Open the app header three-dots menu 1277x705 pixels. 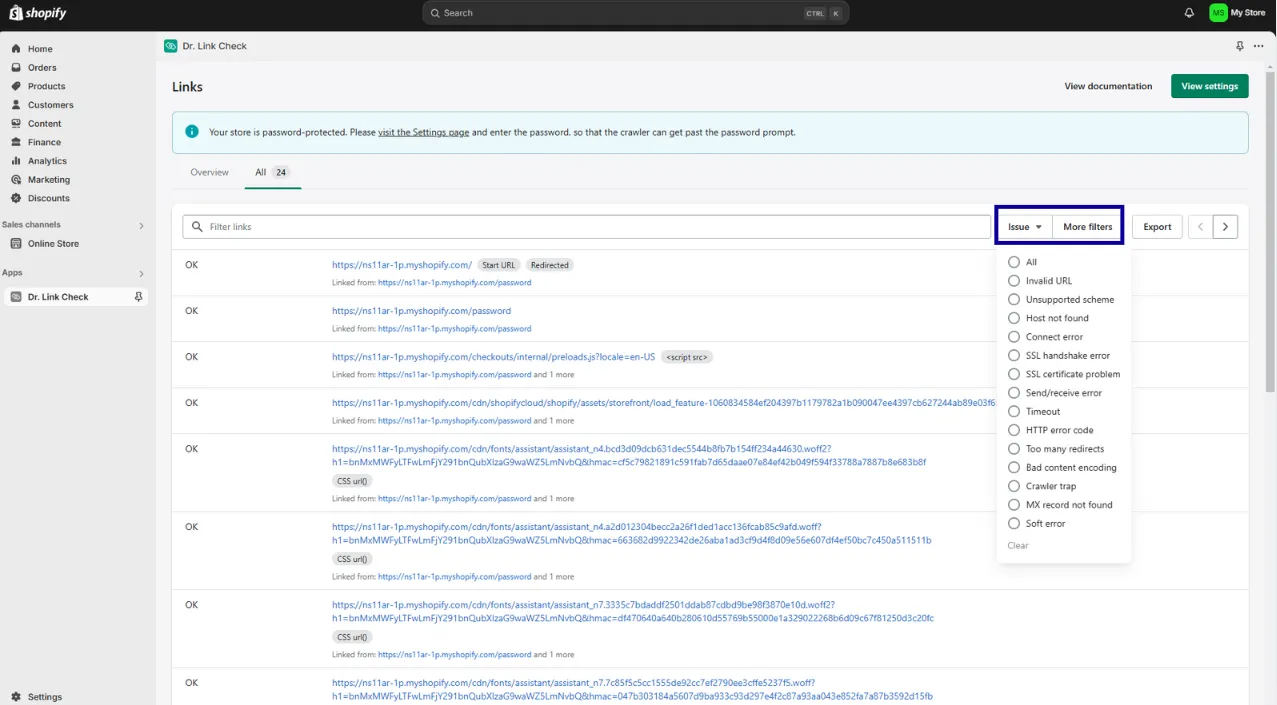(1258, 46)
